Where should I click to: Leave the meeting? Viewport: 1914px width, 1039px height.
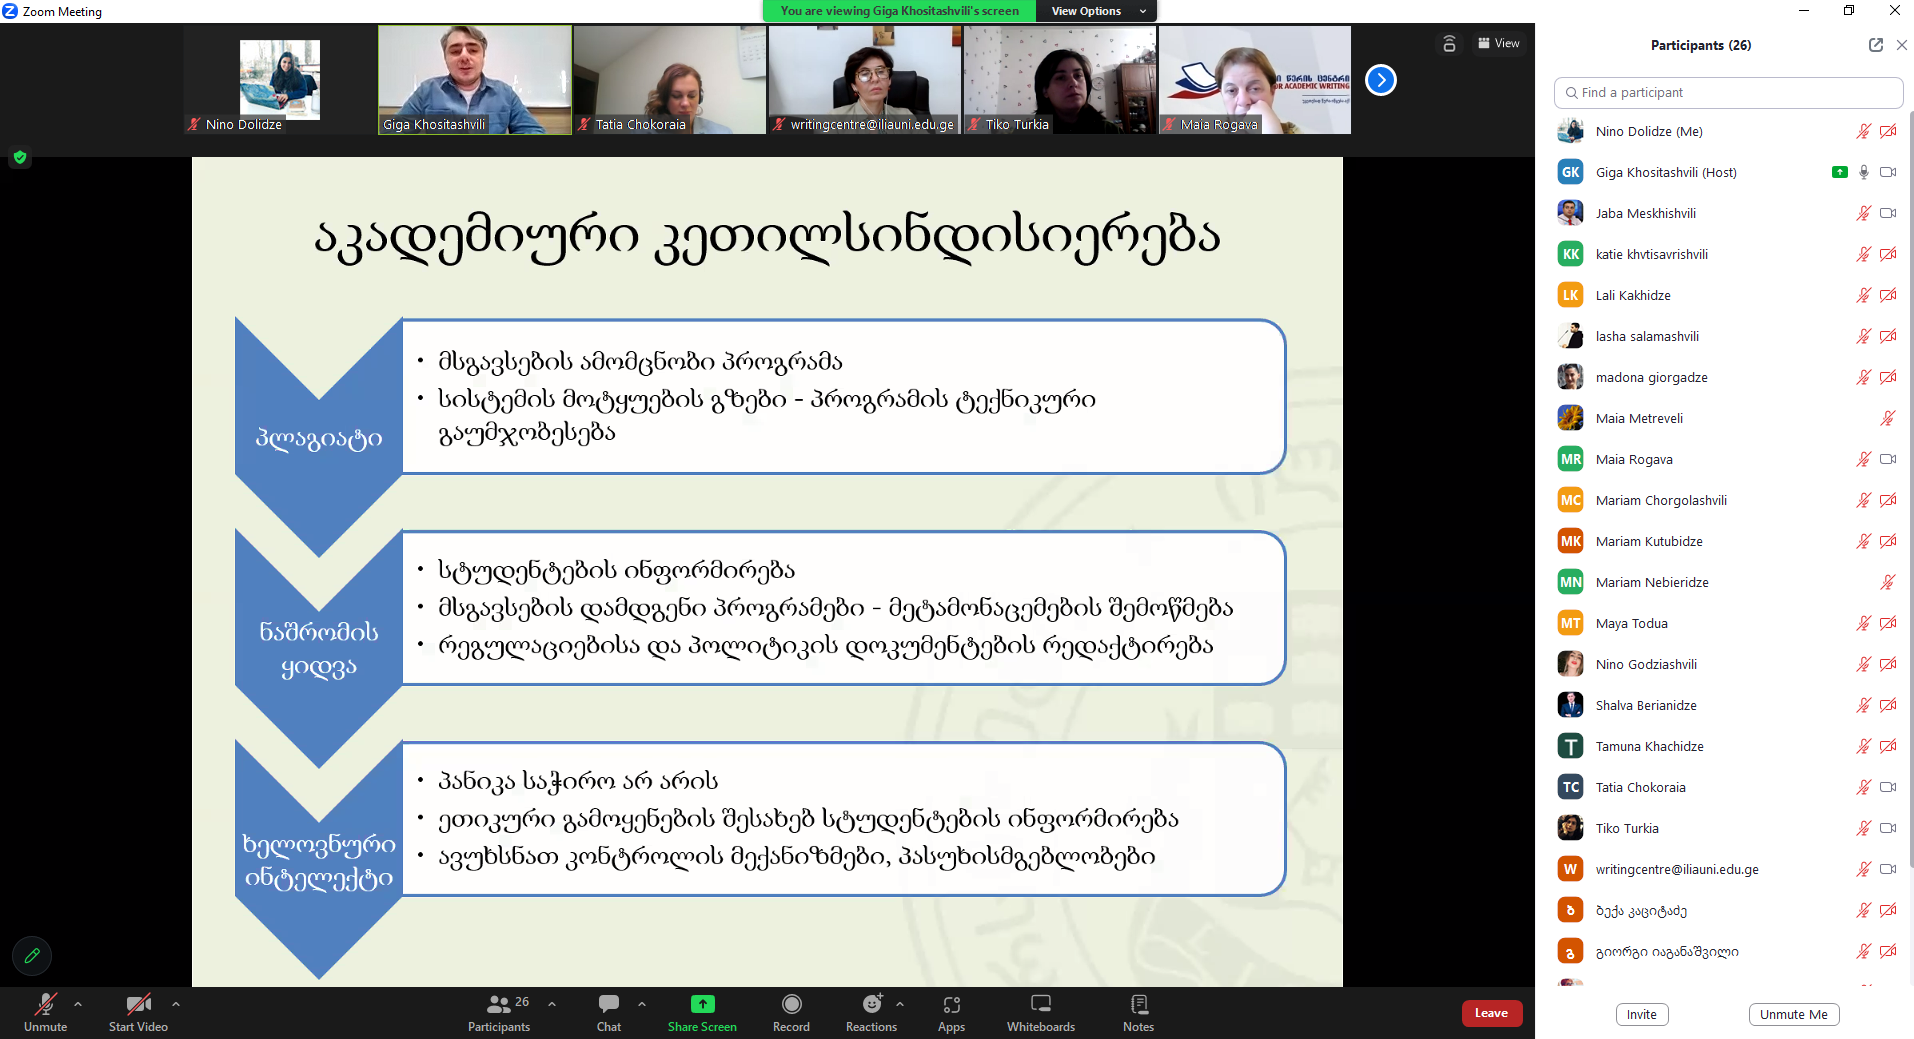tap(1491, 1013)
